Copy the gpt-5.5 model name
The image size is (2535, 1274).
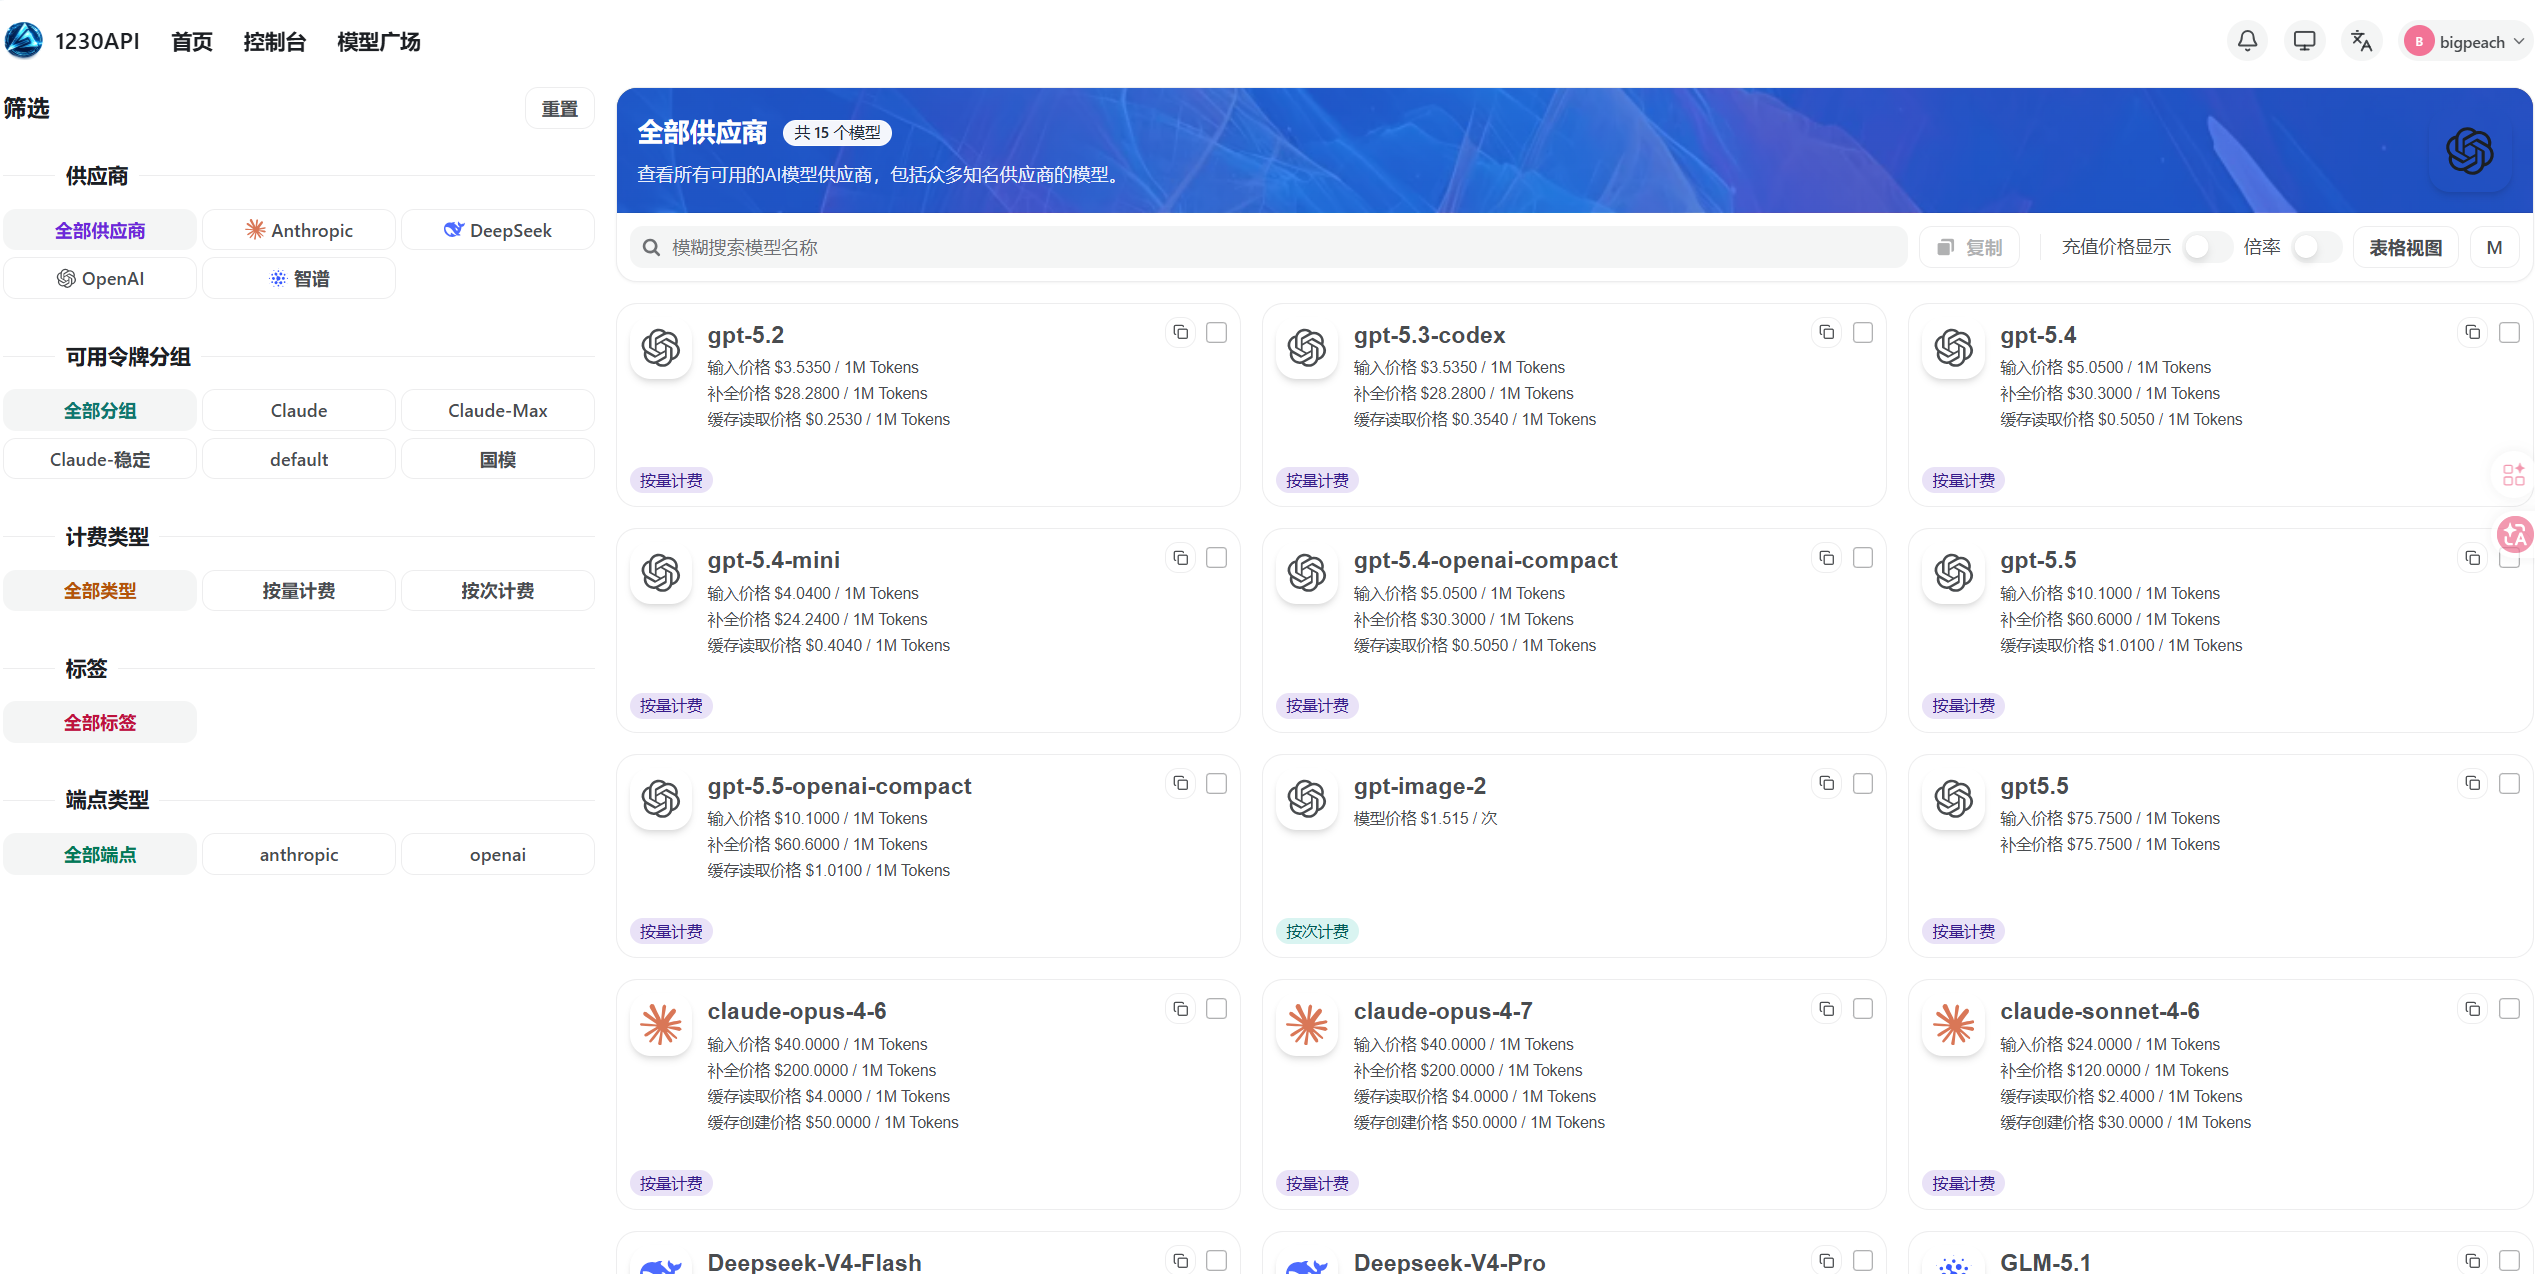(2472, 558)
